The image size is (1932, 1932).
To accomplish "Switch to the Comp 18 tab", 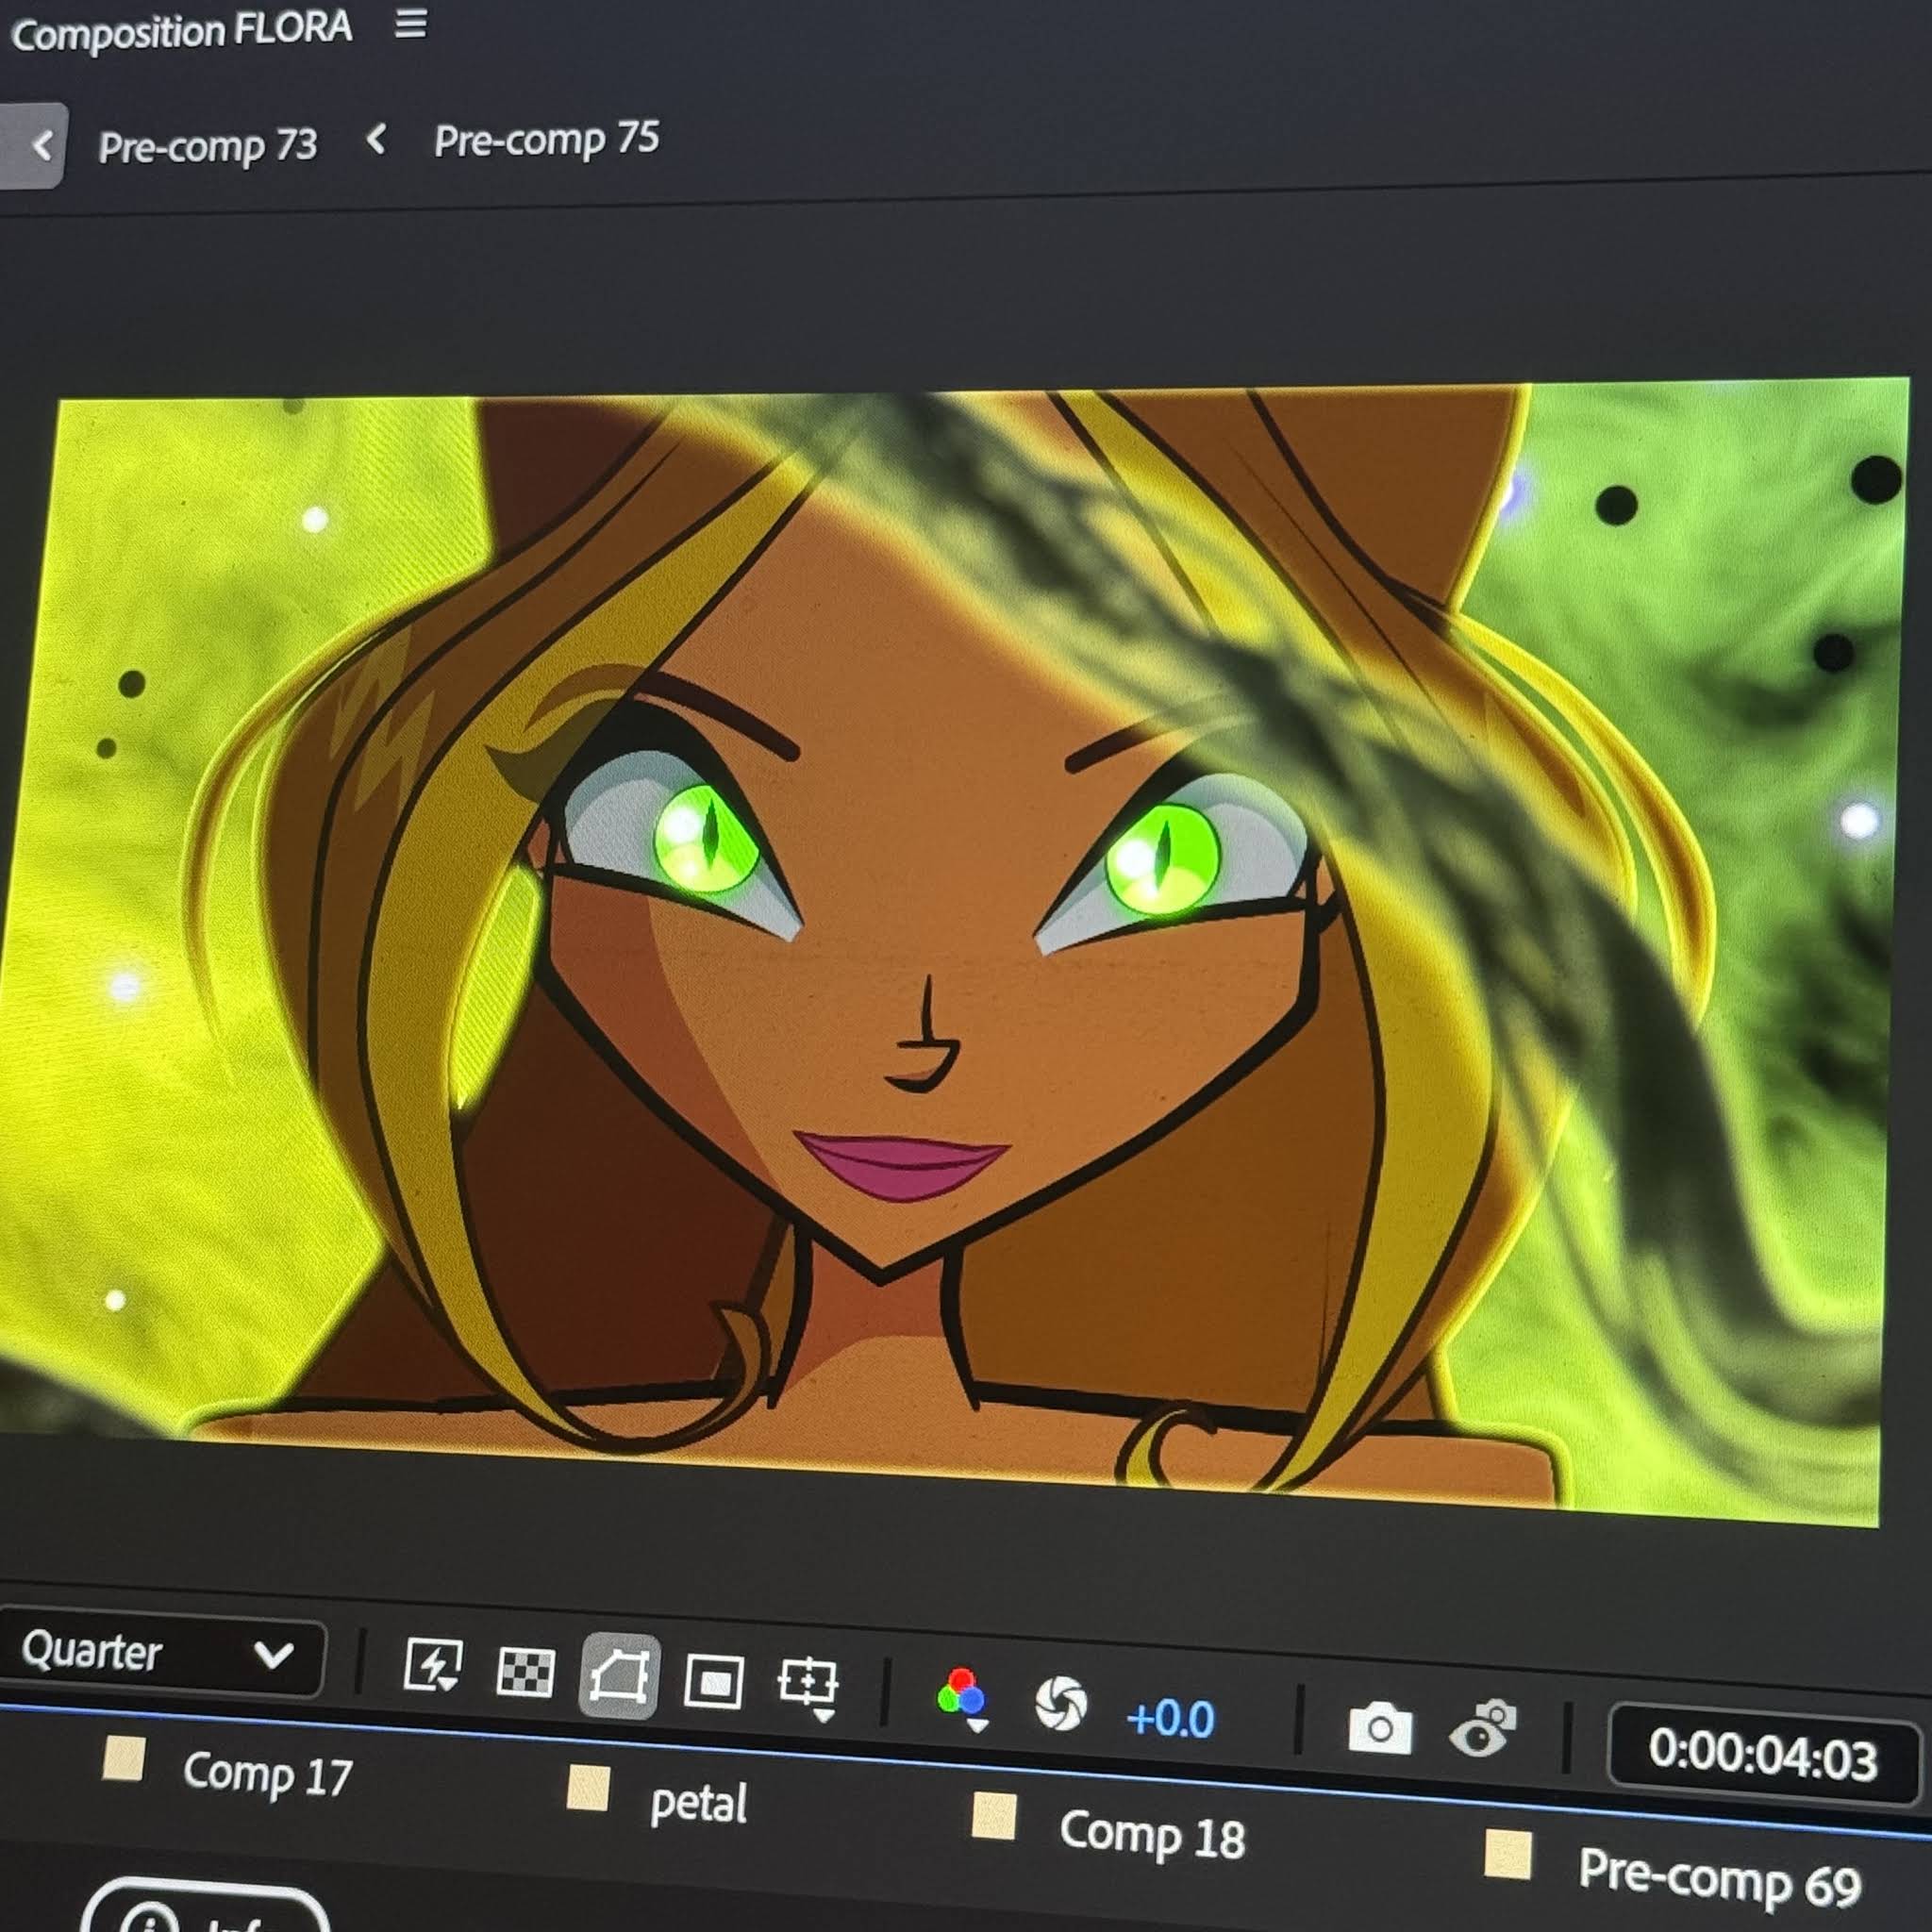I will pyautogui.click(x=1152, y=1834).
